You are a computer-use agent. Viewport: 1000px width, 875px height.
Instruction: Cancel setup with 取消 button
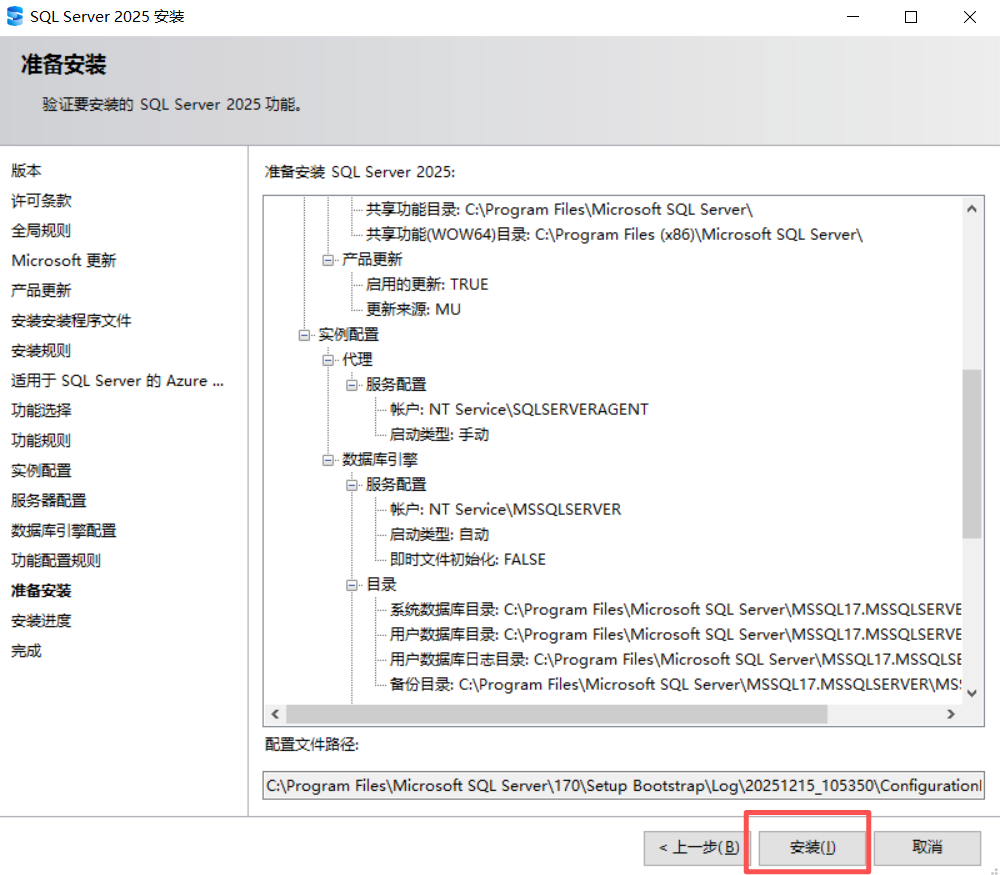pos(927,847)
